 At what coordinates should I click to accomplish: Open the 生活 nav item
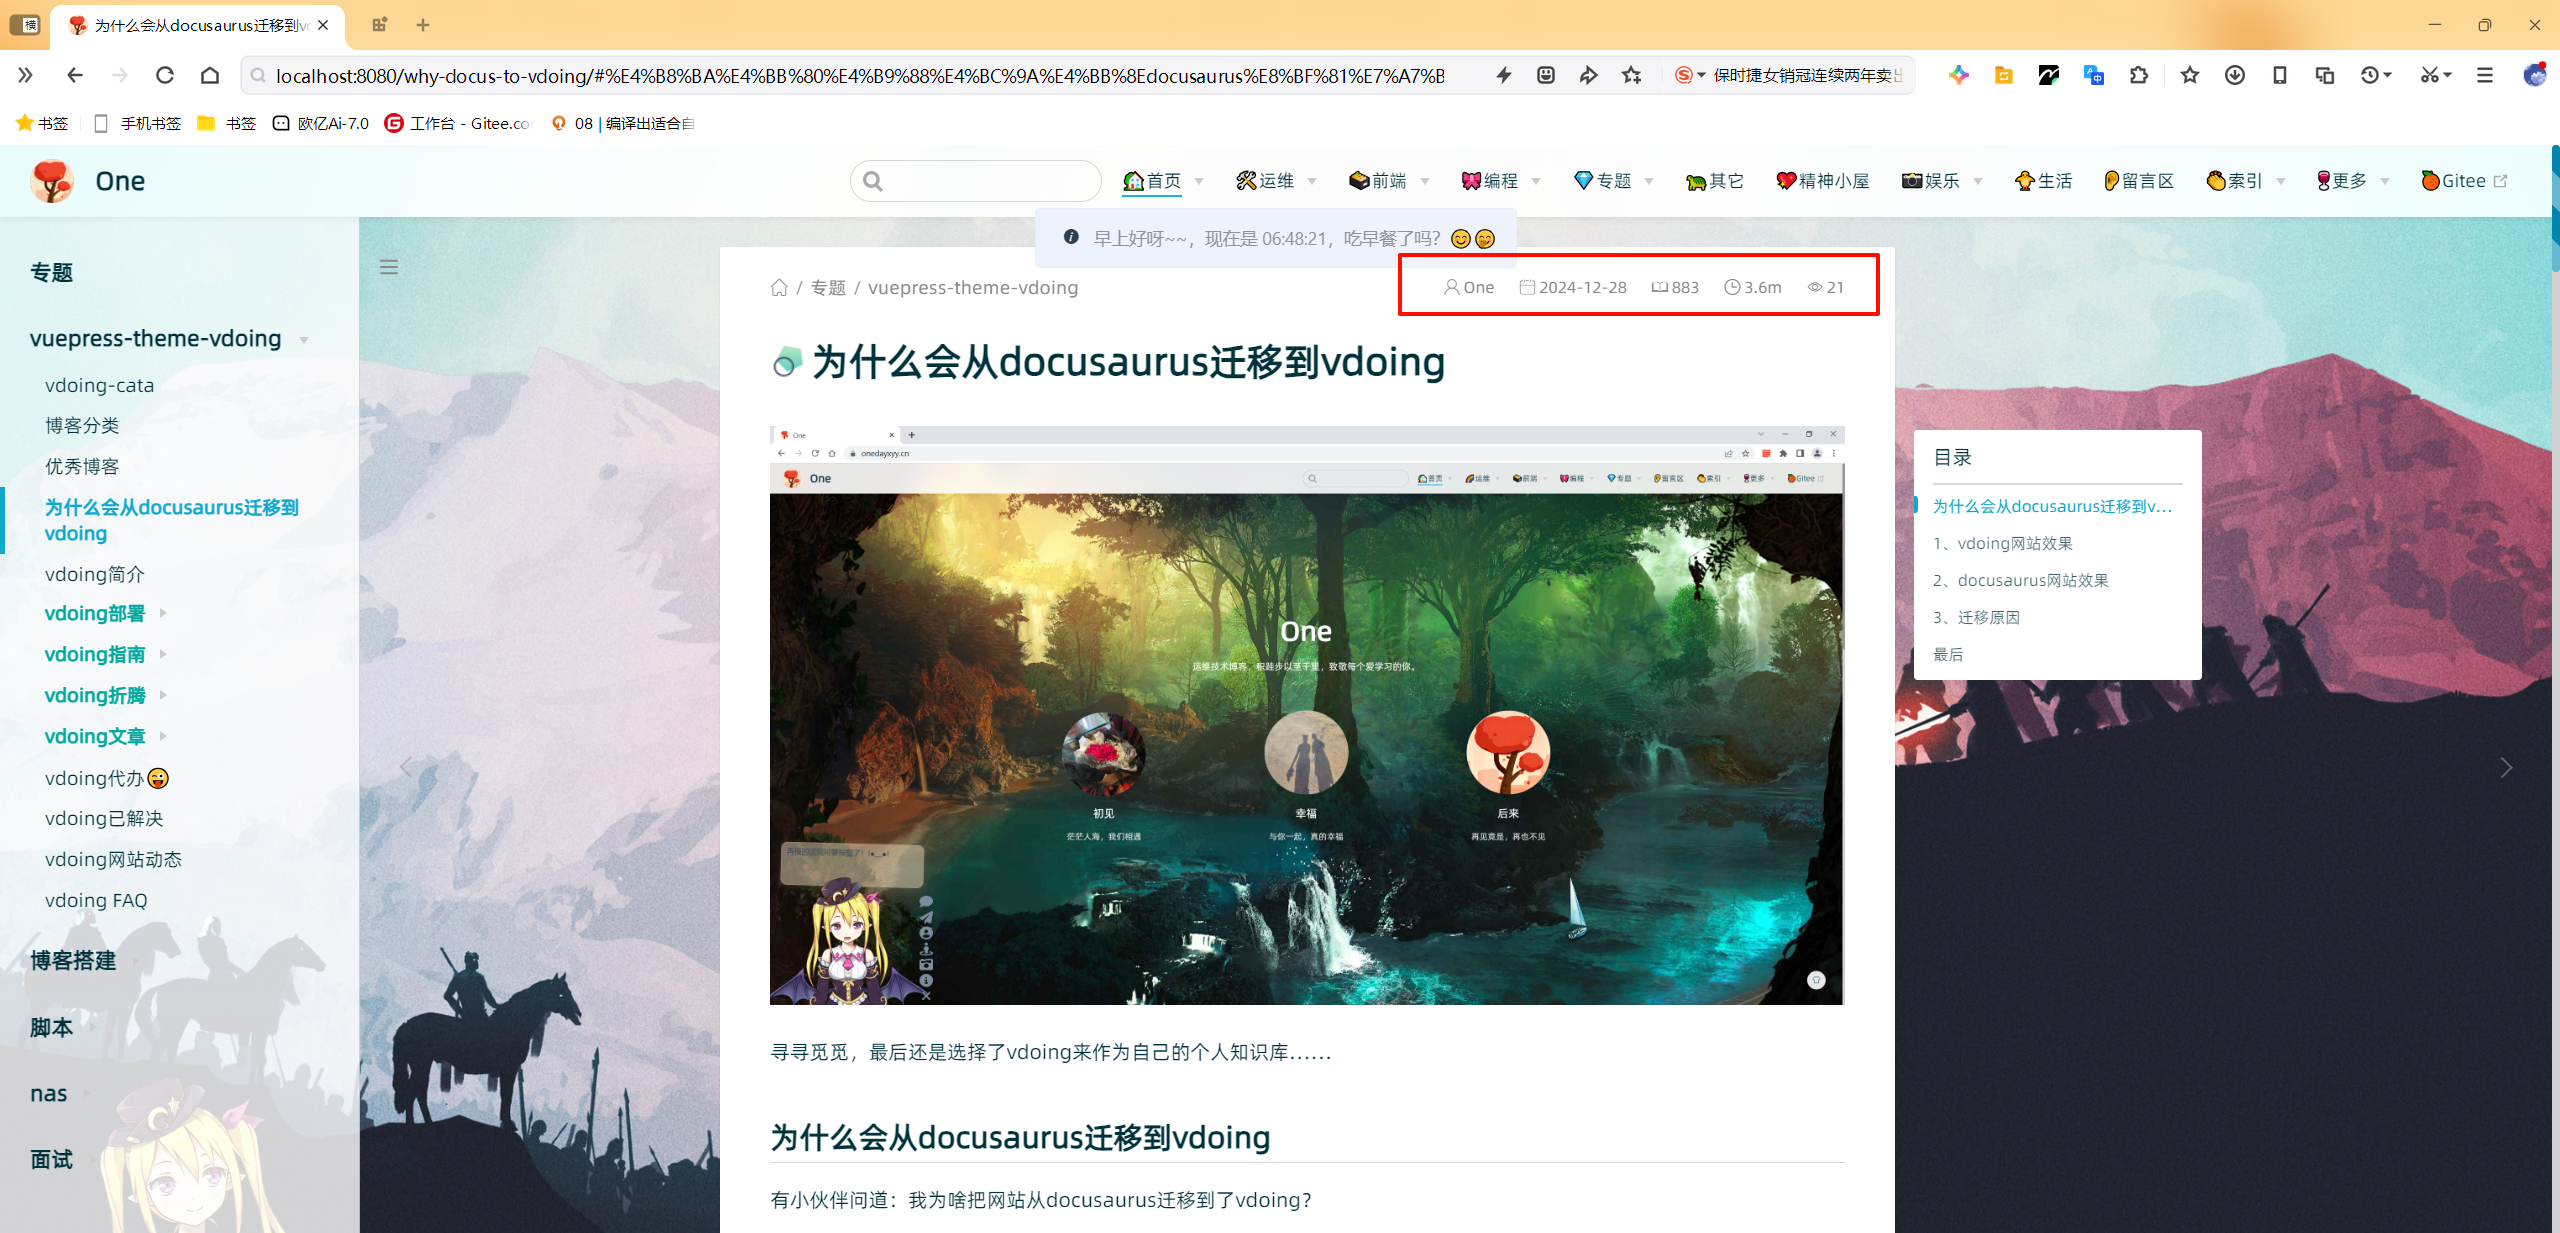(2044, 181)
